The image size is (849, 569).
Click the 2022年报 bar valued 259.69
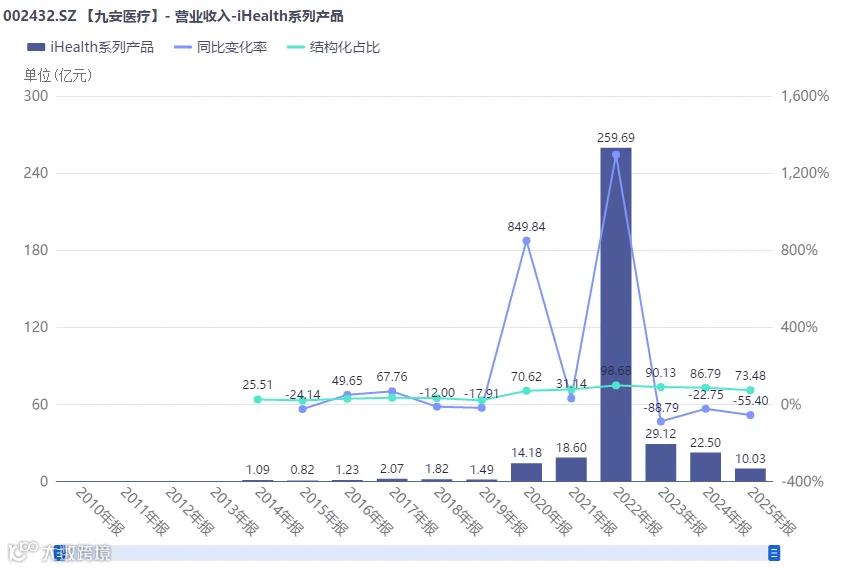point(616,315)
